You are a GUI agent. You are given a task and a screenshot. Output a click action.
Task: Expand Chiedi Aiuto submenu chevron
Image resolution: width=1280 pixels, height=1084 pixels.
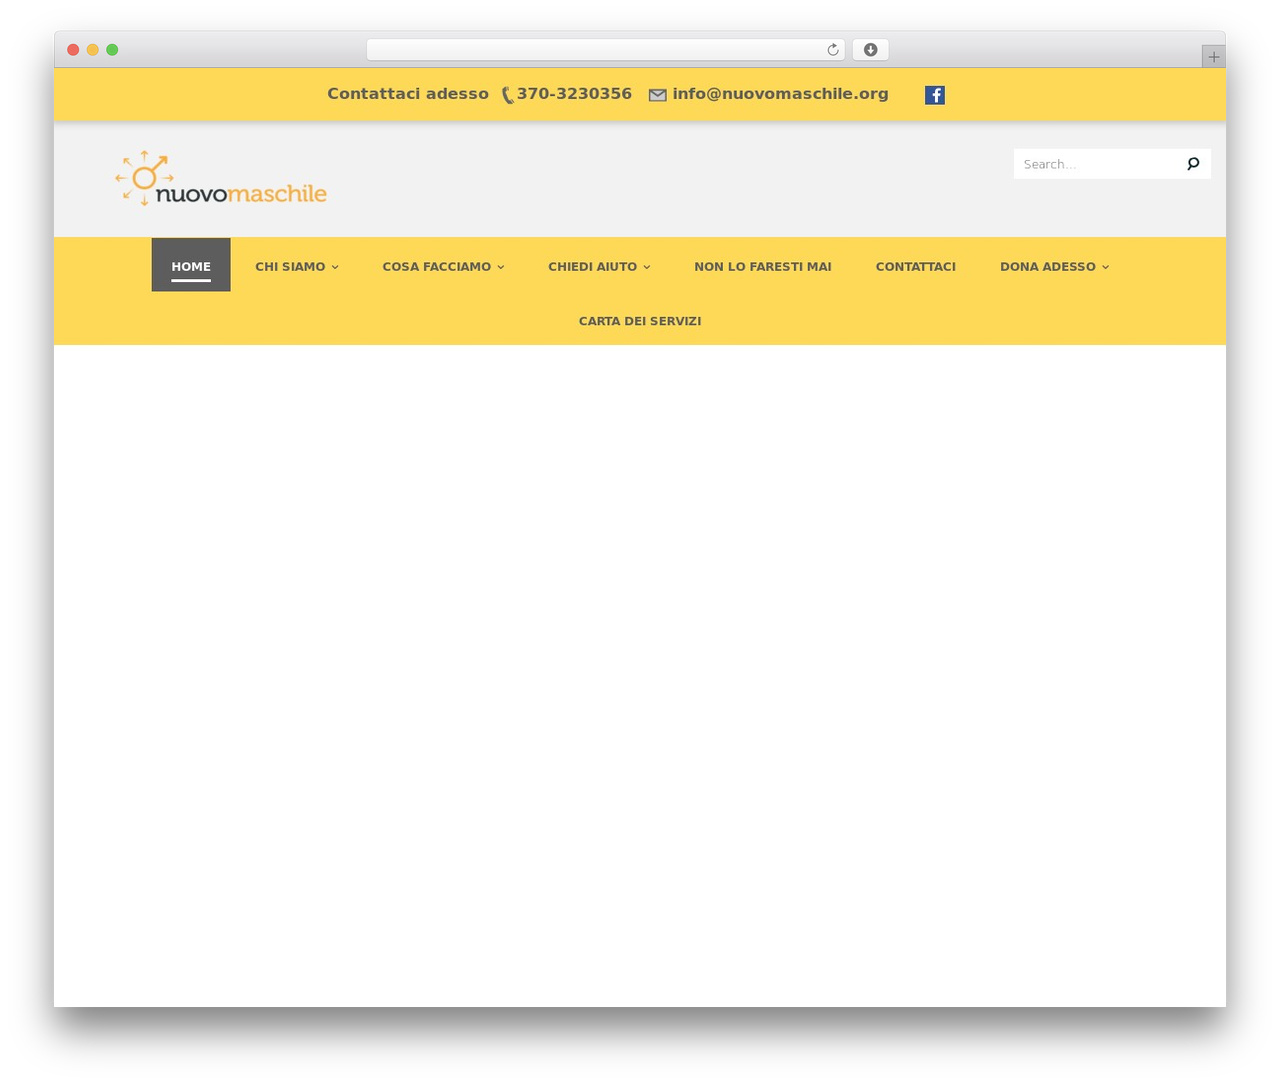click(x=647, y=267)
